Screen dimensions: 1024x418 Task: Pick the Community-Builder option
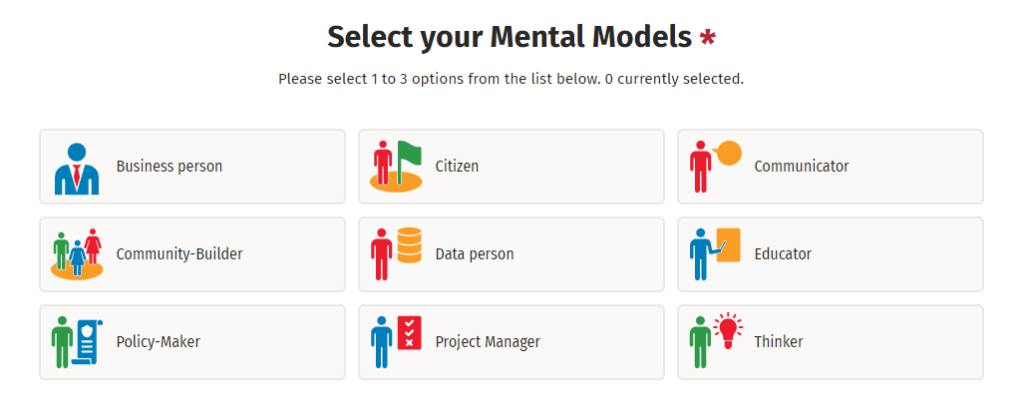click(x=193, y=254)
